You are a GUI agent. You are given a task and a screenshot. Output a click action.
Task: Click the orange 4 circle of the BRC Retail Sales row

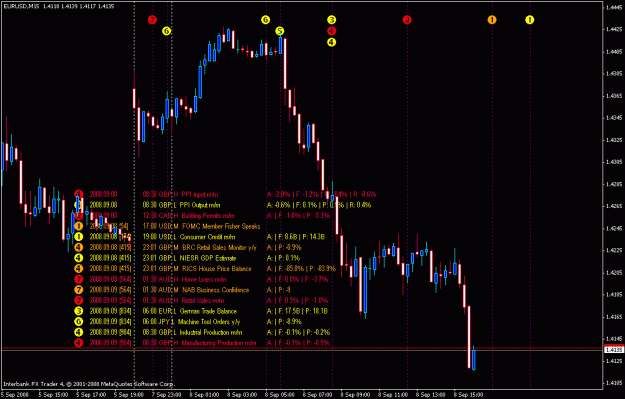coord(79,248)
